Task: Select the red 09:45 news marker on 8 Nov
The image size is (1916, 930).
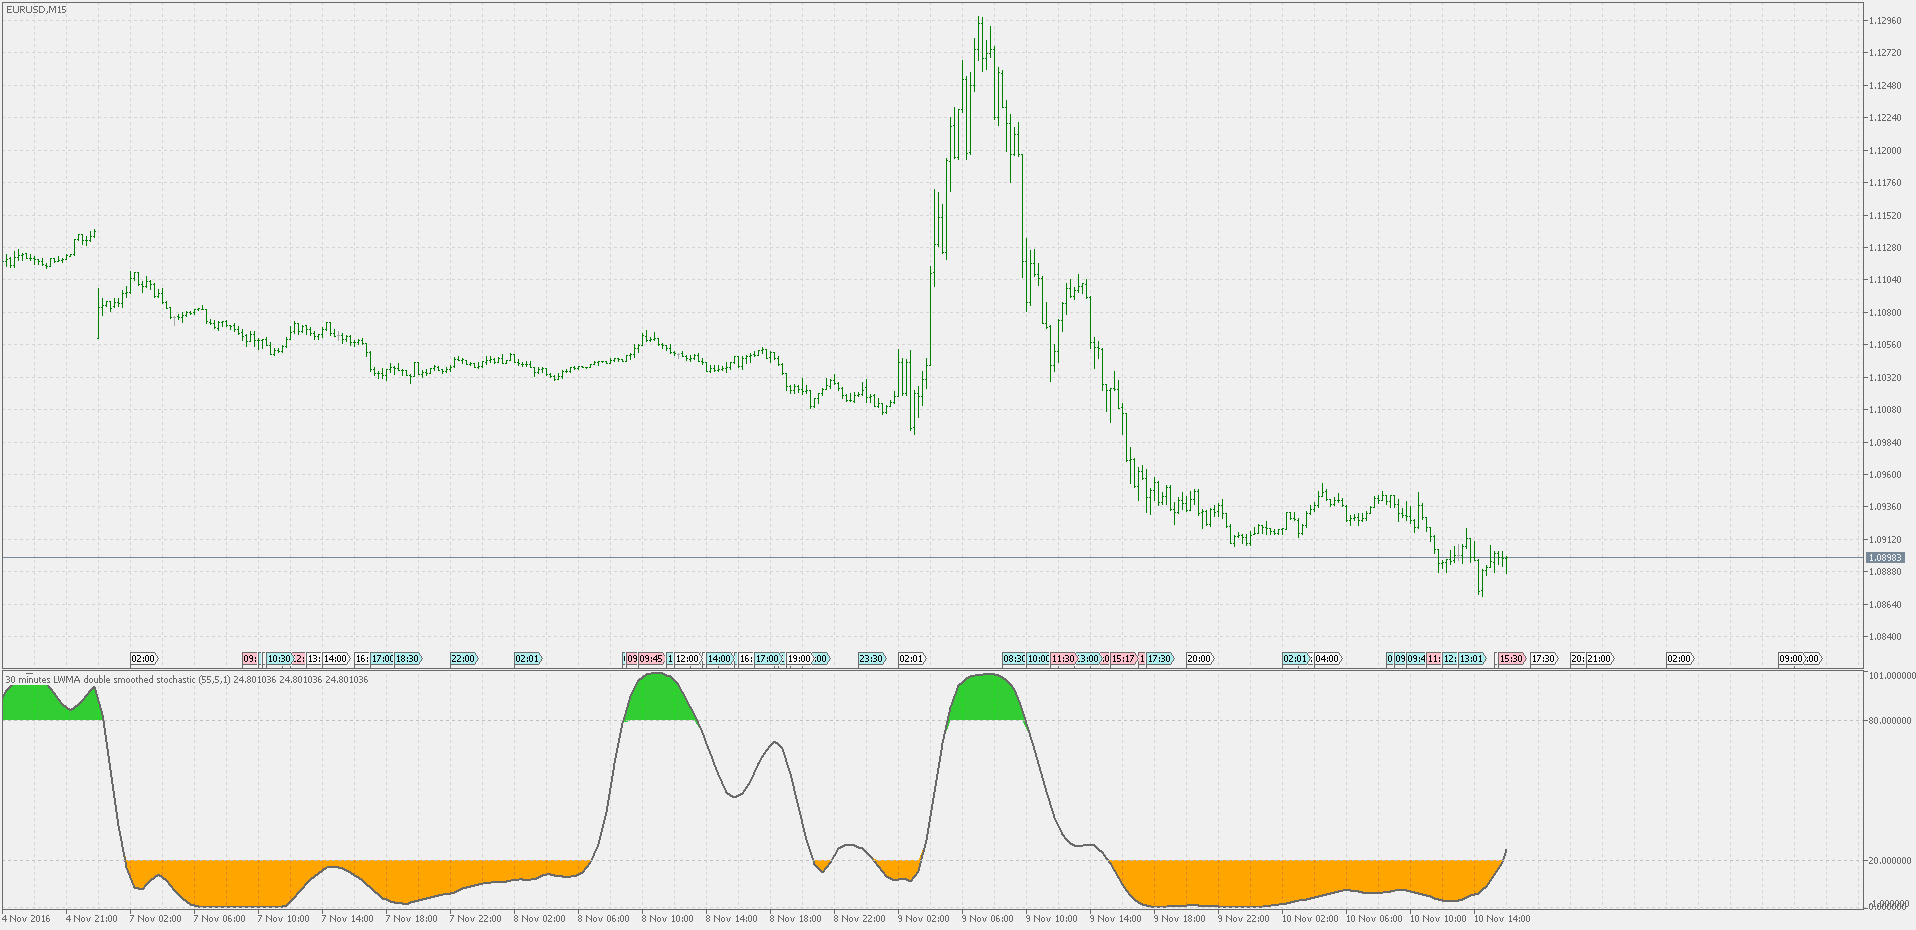Action: (x=651, y=659)
